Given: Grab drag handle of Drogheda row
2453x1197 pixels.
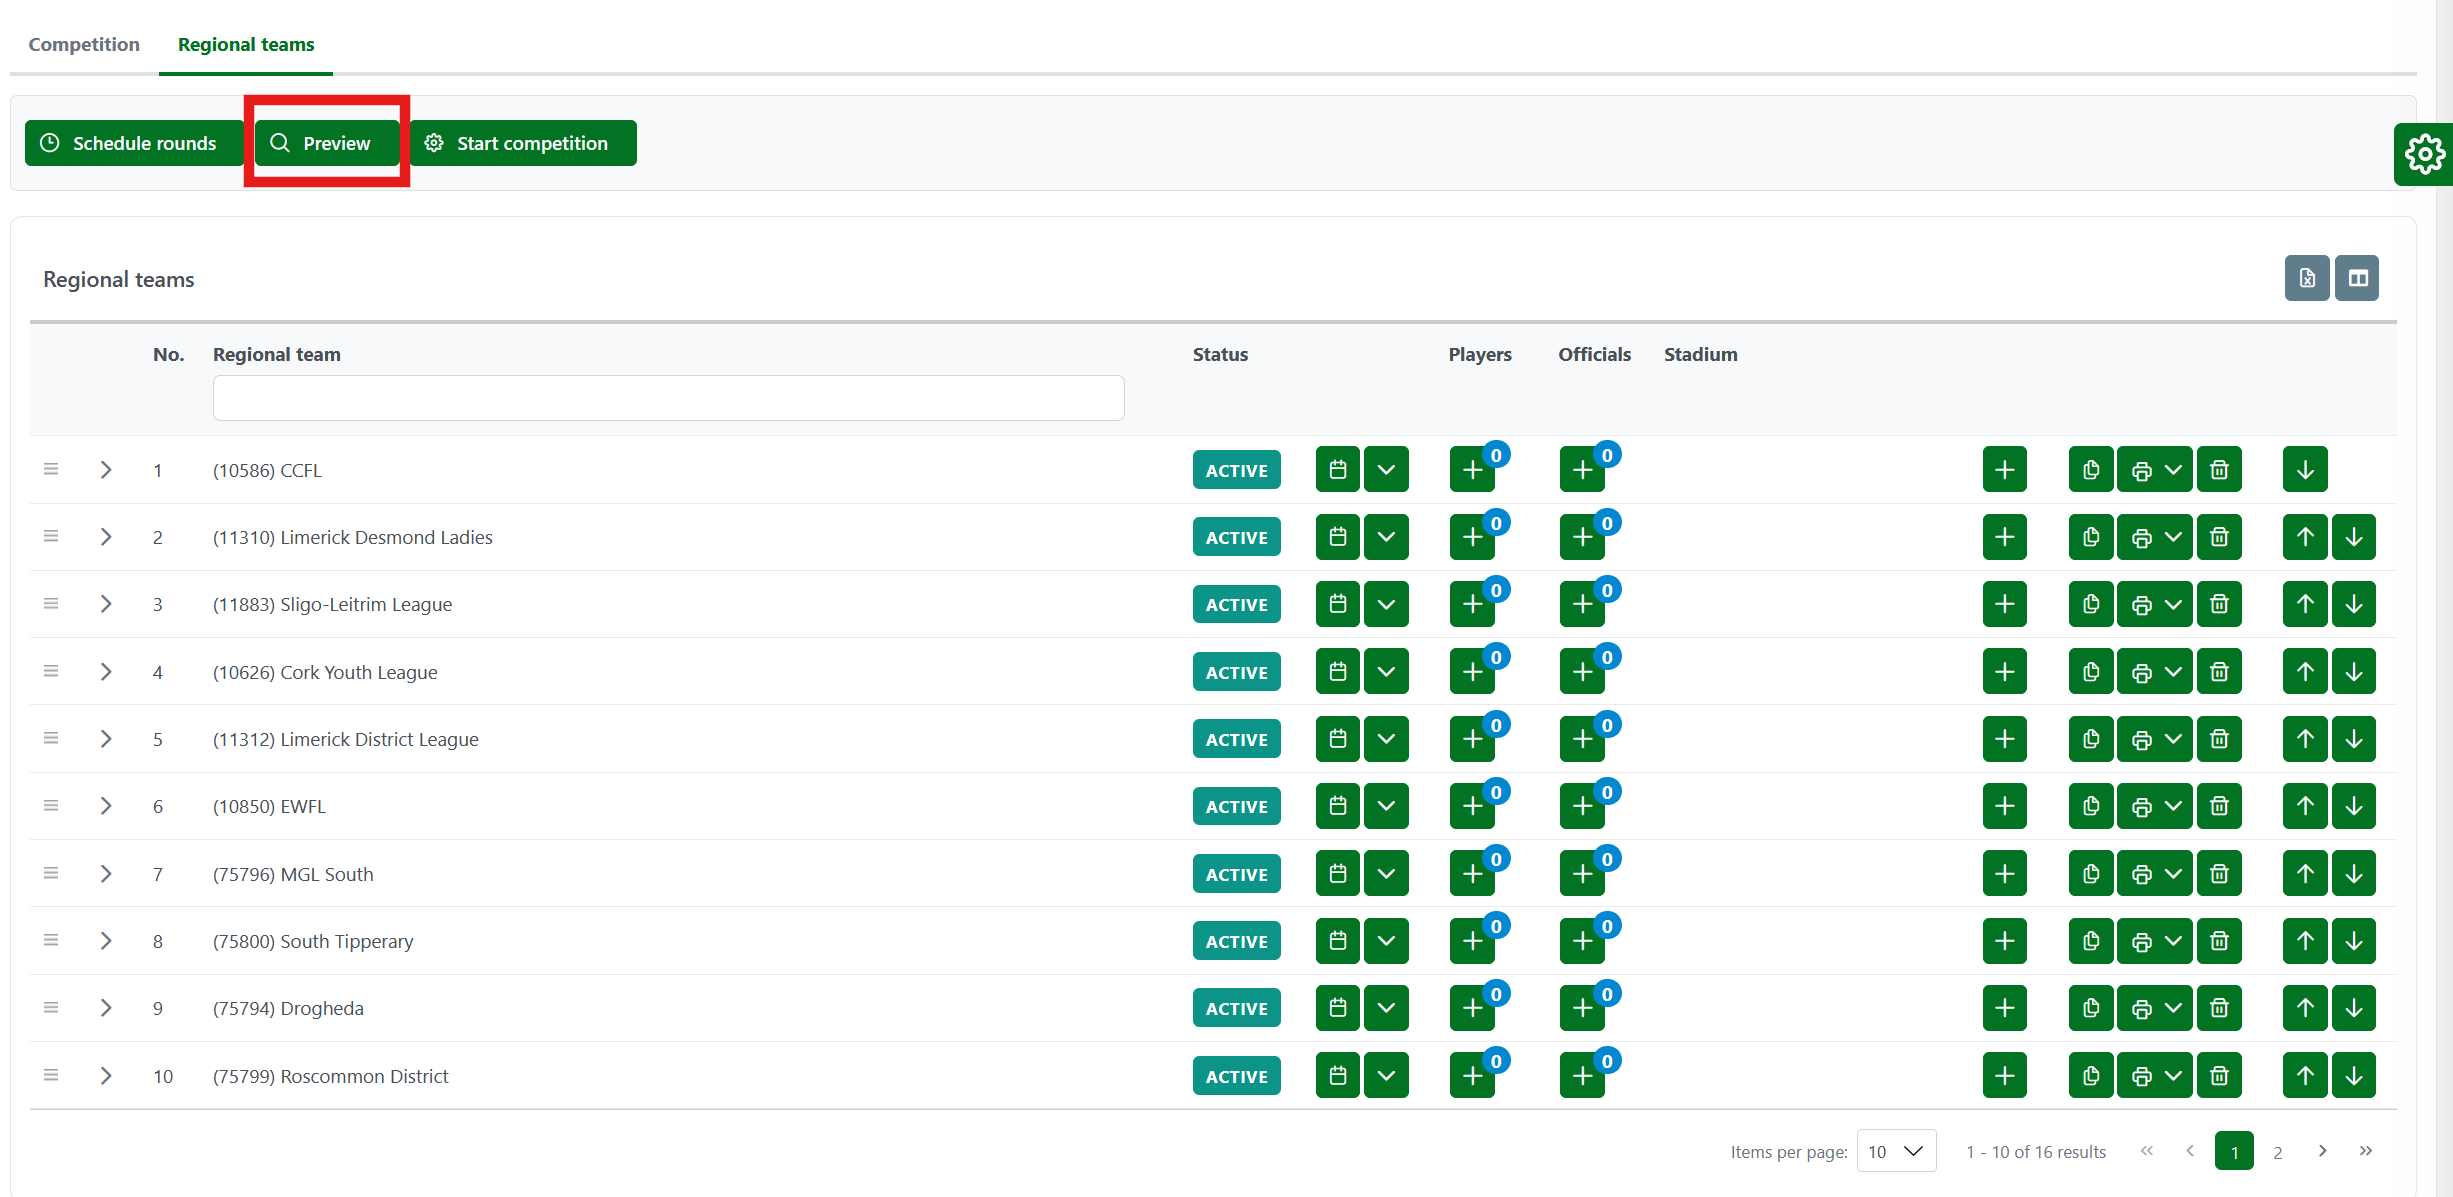Looking at the screenshot, I should click(x=51, y=1008).
